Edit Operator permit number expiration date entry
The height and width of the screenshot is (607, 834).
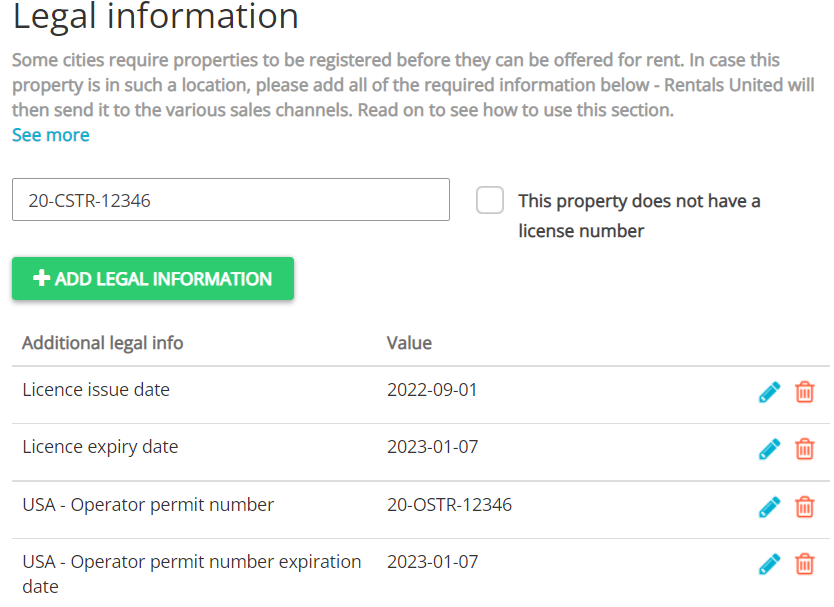(769, 565)
